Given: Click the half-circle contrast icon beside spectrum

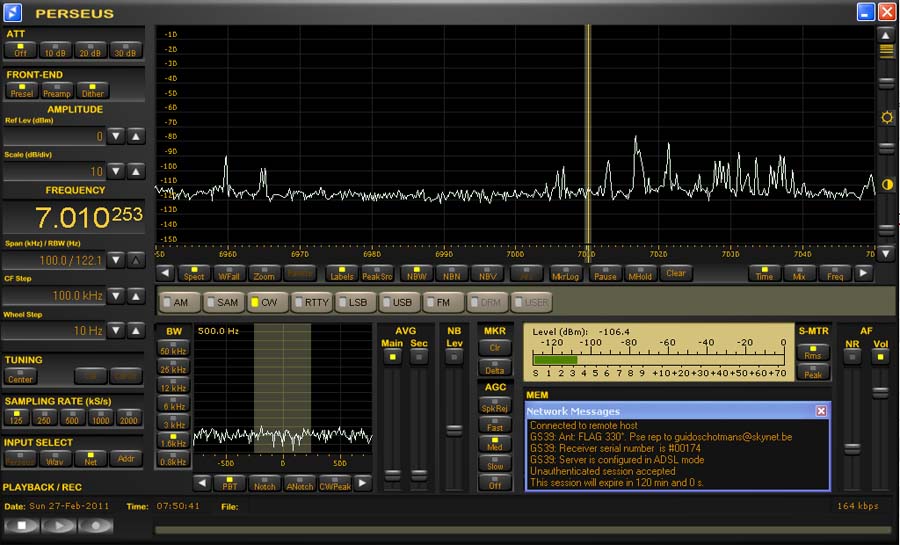Looking at the screenshot, I should tap(887, 184).
